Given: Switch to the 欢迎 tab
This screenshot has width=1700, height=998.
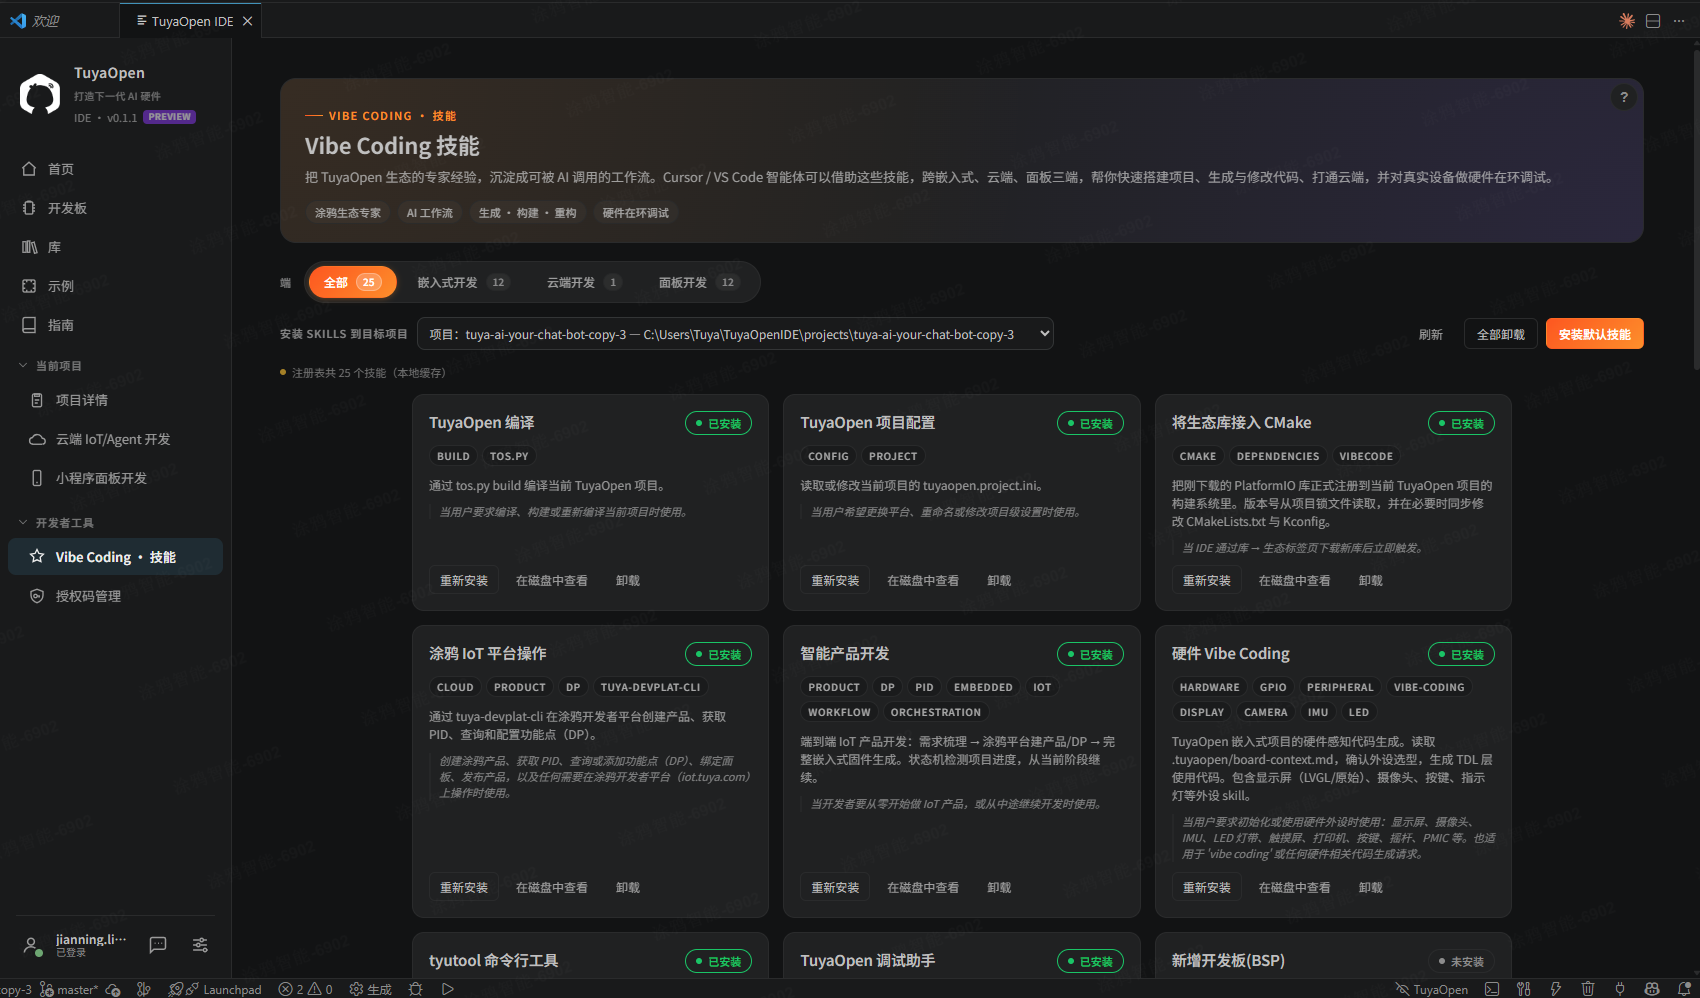Looking at the screenshot, I should pos(36,21).
